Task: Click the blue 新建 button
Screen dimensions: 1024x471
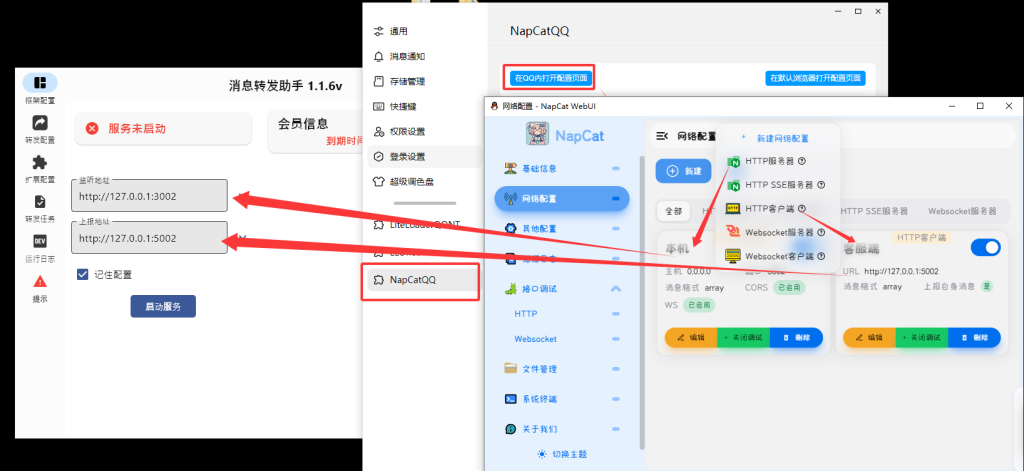Action: [683, 171]
